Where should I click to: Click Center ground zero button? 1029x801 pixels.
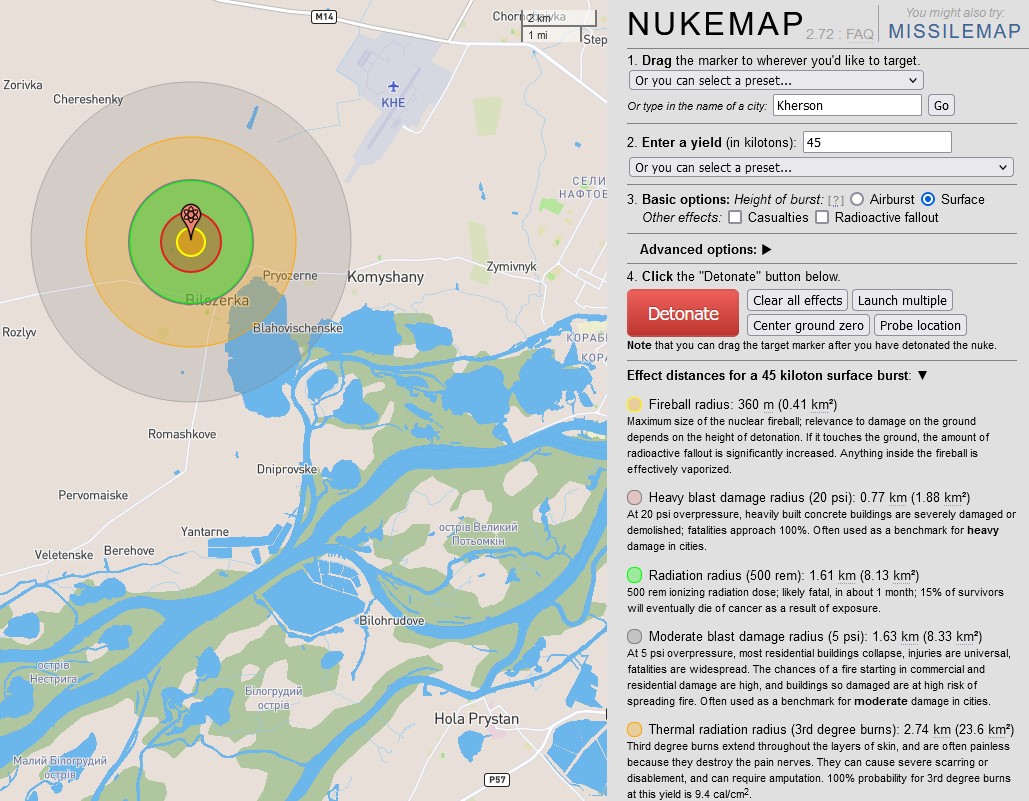[x=808, y=325]
